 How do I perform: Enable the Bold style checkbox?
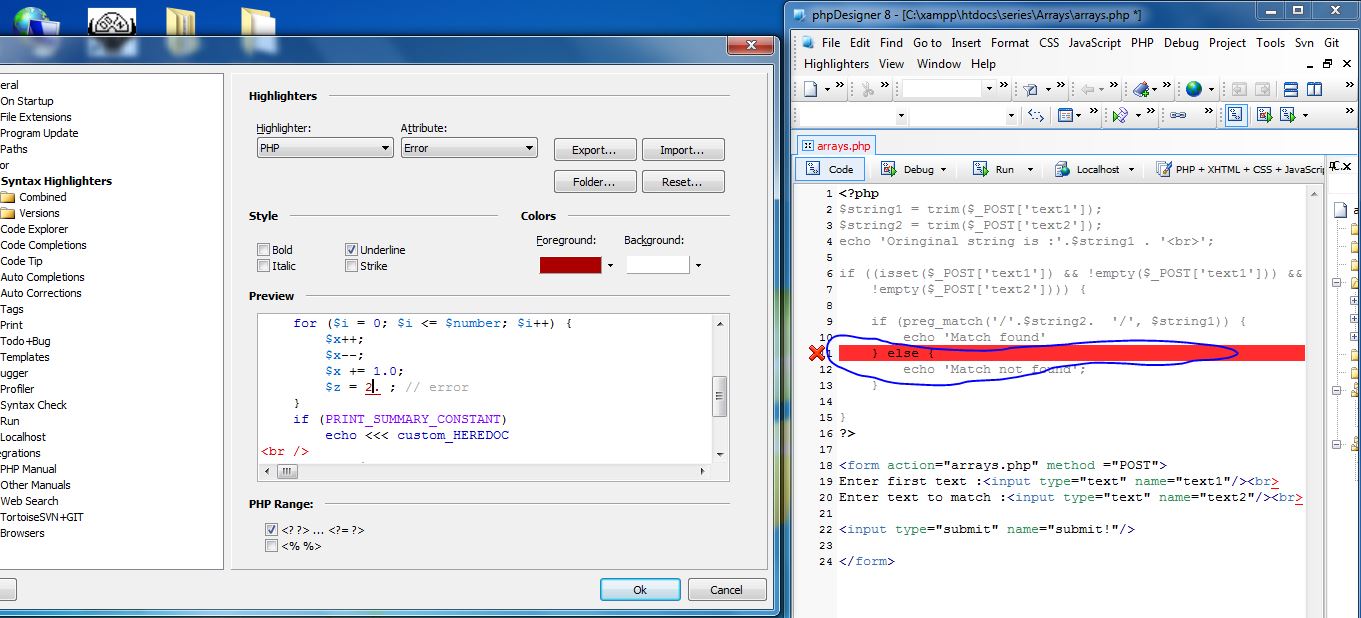coord(263,250)
